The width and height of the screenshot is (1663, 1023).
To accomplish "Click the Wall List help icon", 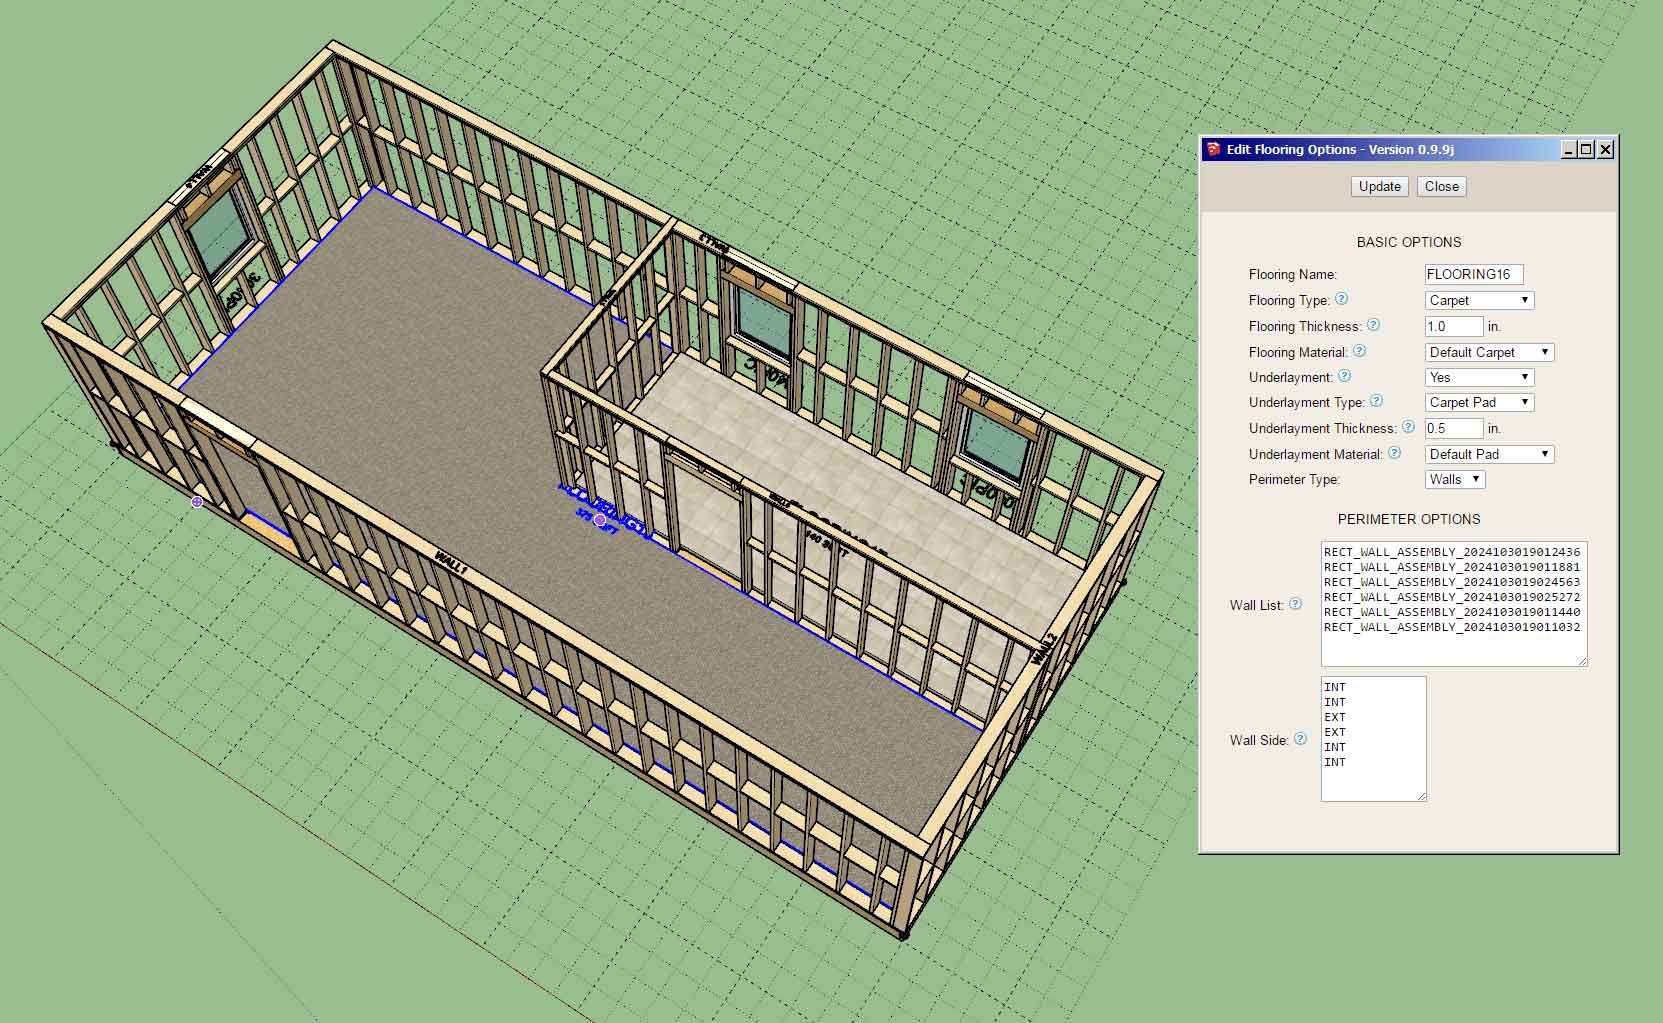I will [x=1295, y=604].
